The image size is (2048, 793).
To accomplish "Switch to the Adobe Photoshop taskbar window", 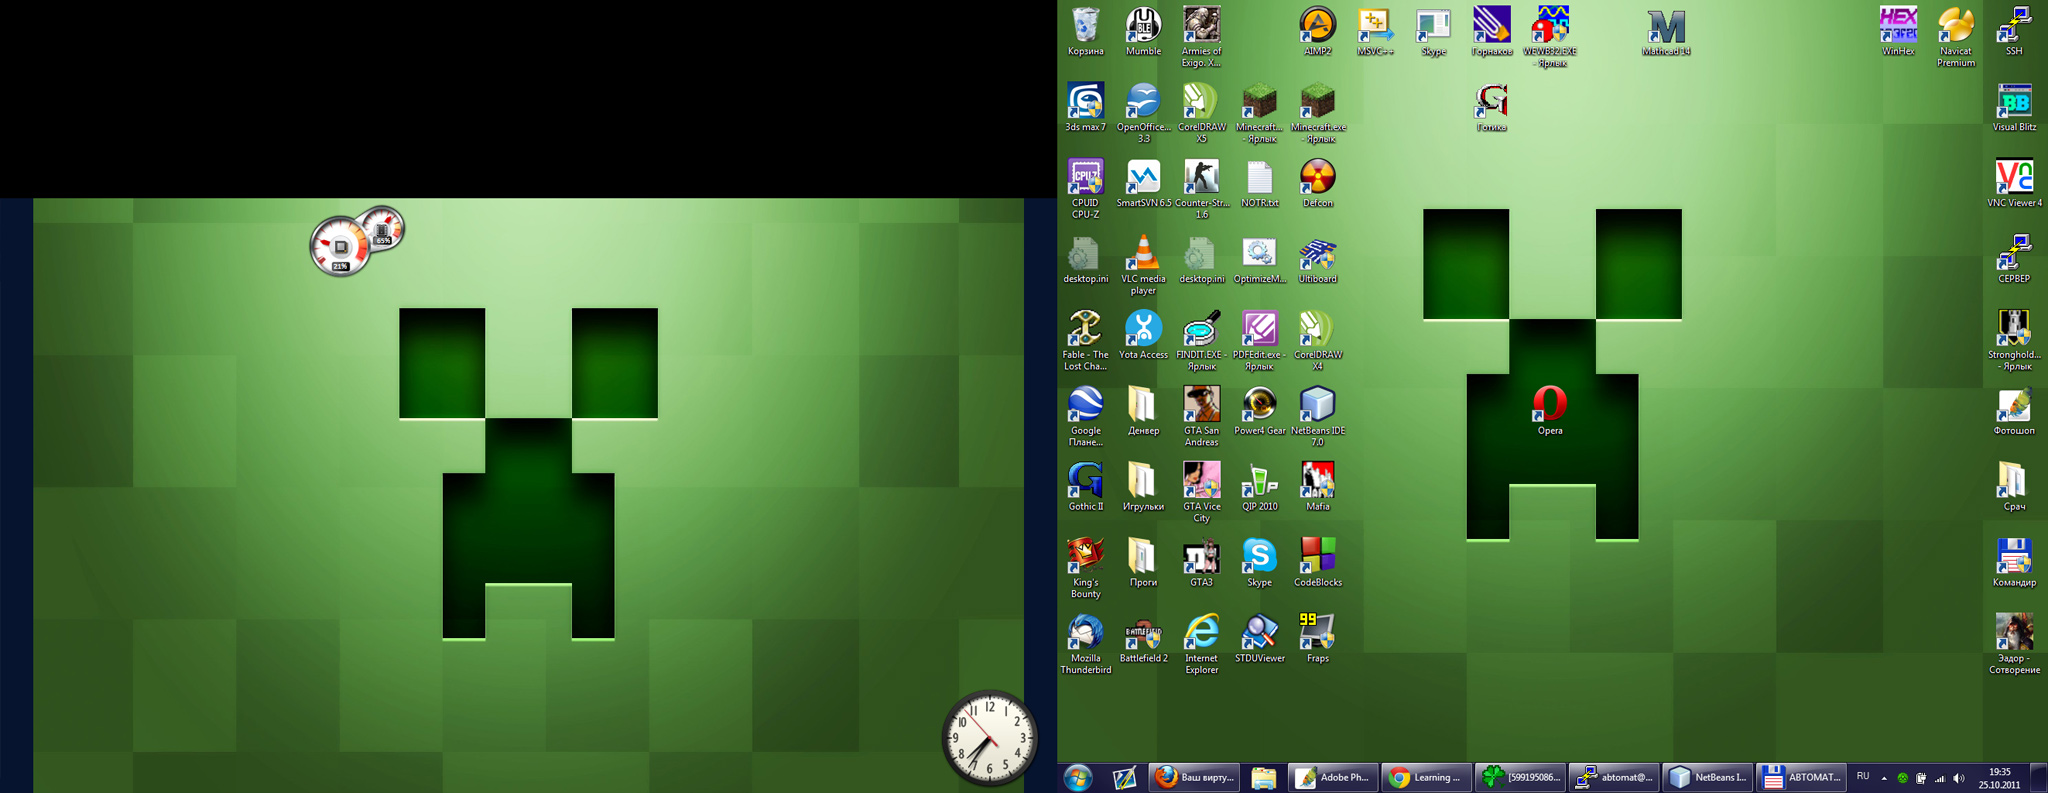I will 1332,777.
